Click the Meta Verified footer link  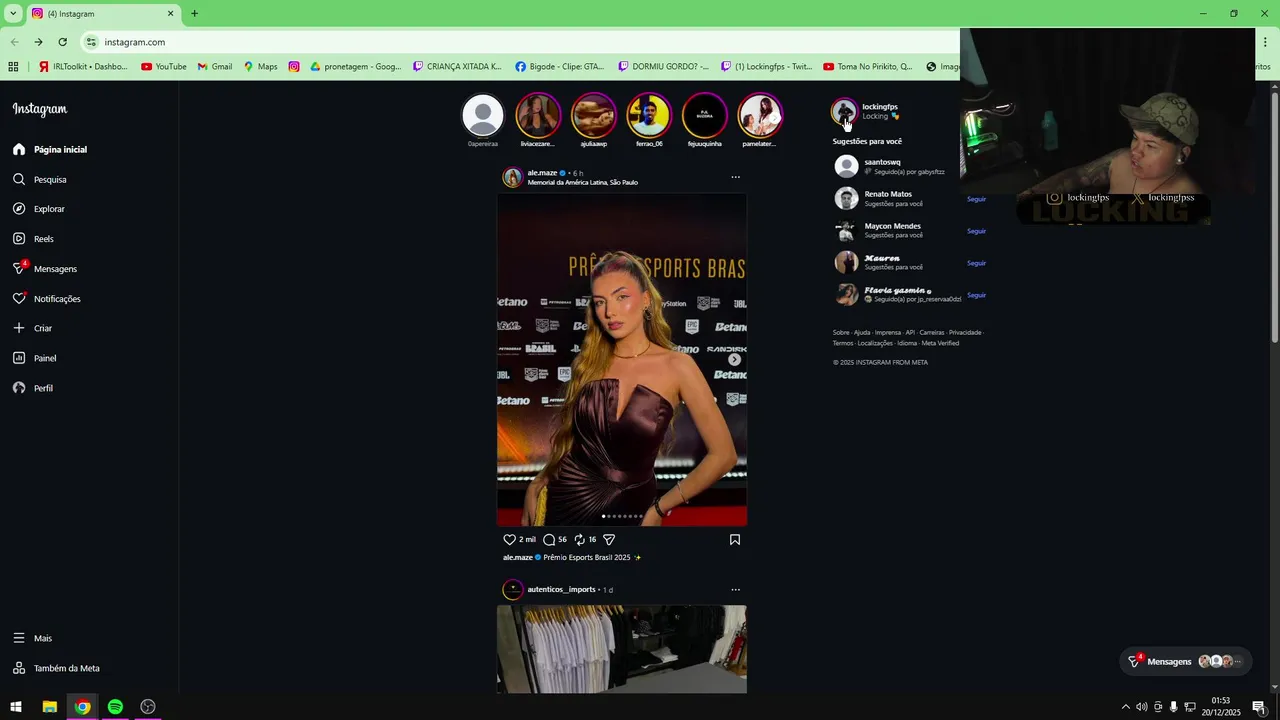[940, 343]
